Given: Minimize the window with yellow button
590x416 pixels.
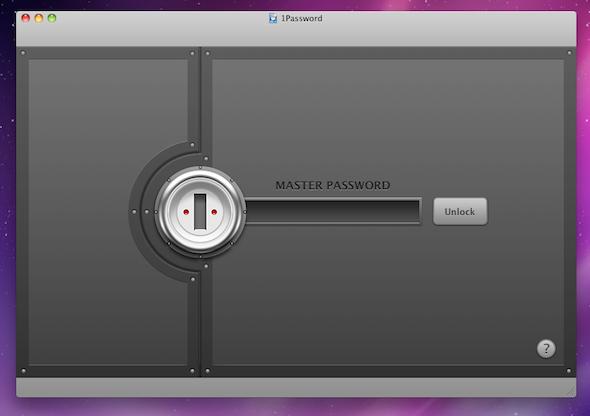Looking at the screenshot, I should (x=39, y=18).
